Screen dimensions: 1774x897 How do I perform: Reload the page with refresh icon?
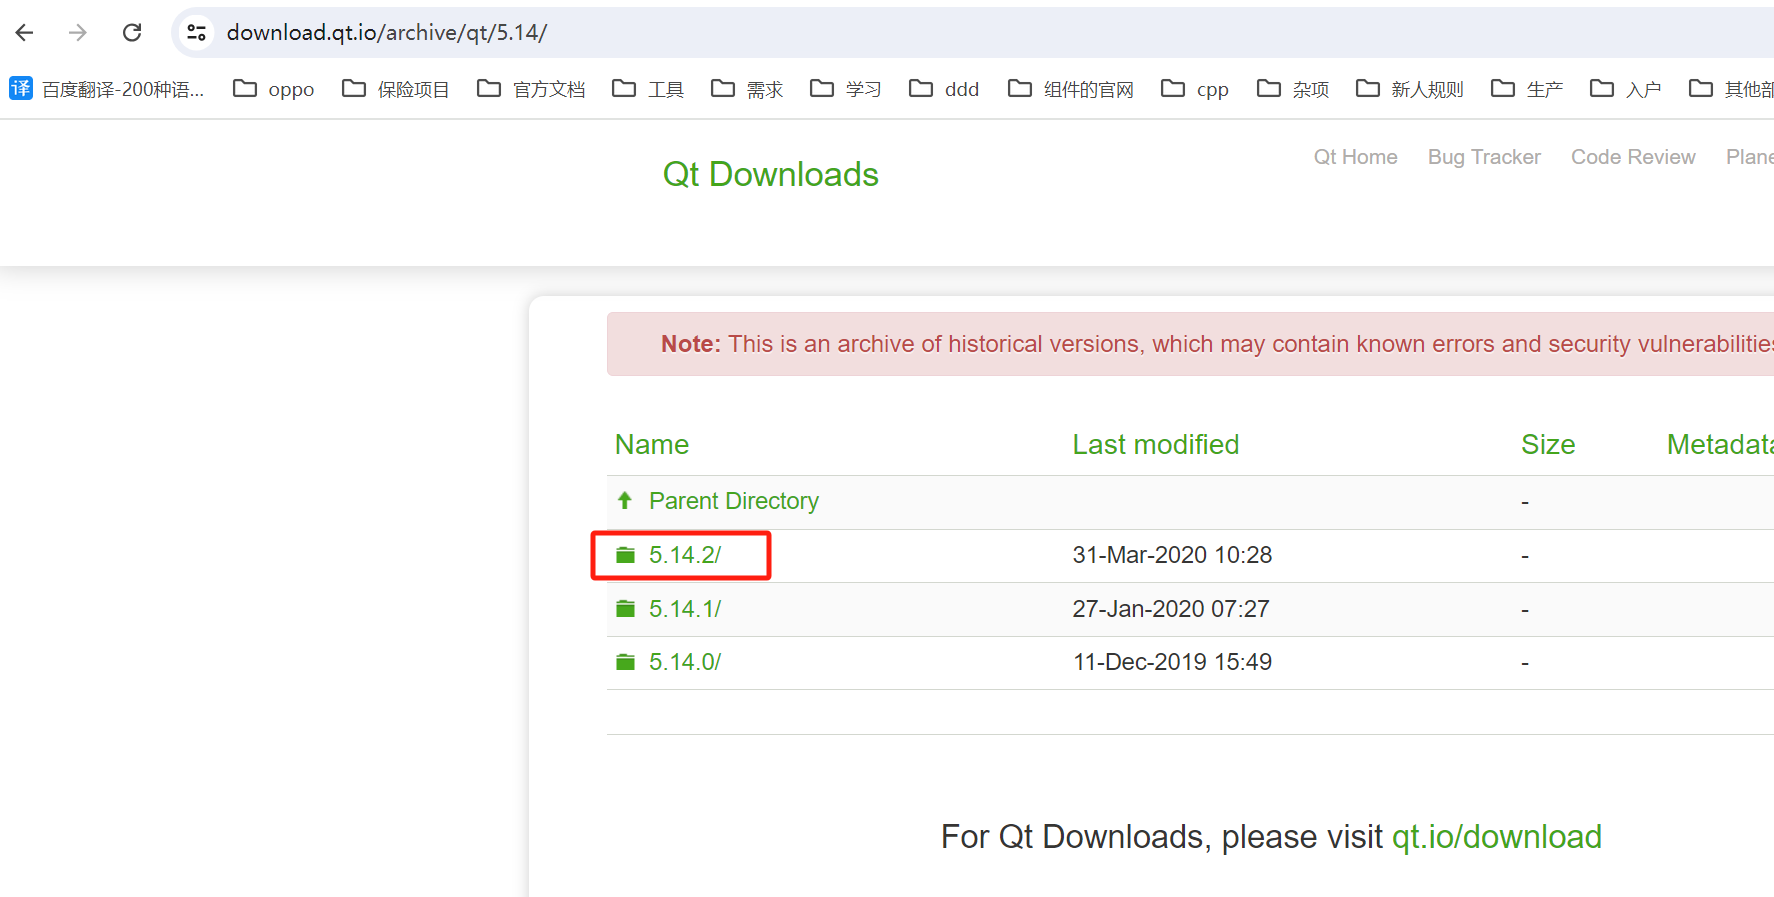132,33
